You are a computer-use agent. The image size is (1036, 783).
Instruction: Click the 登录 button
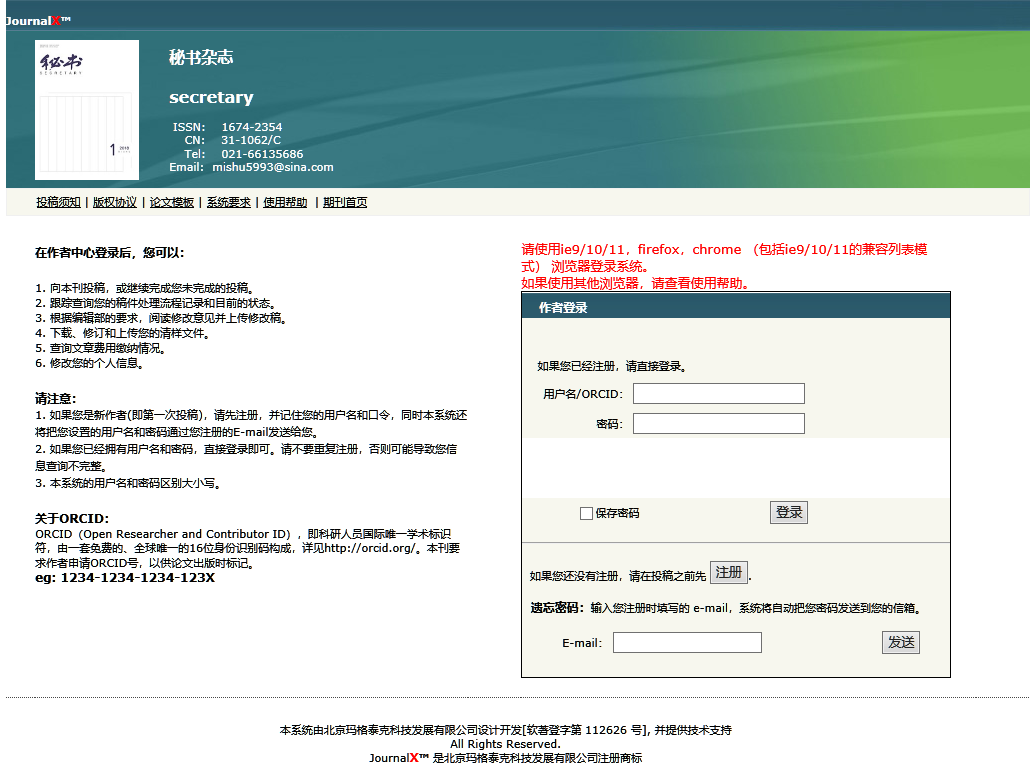pyautogui.click(x=789, y=512)
